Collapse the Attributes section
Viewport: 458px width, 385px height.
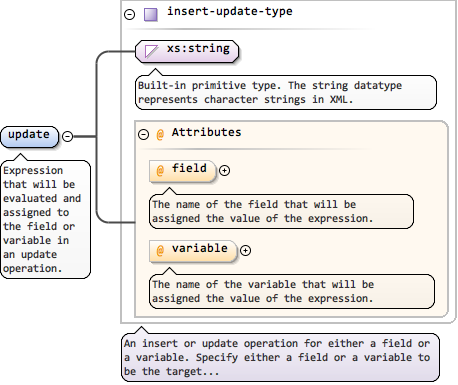[143, 134]
